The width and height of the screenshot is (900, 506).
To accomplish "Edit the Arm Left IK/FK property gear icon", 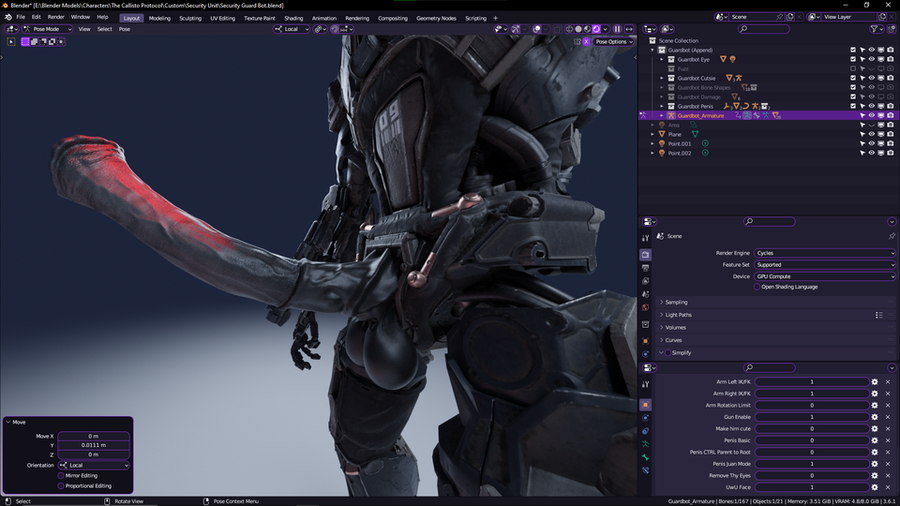I will point(875,382).
